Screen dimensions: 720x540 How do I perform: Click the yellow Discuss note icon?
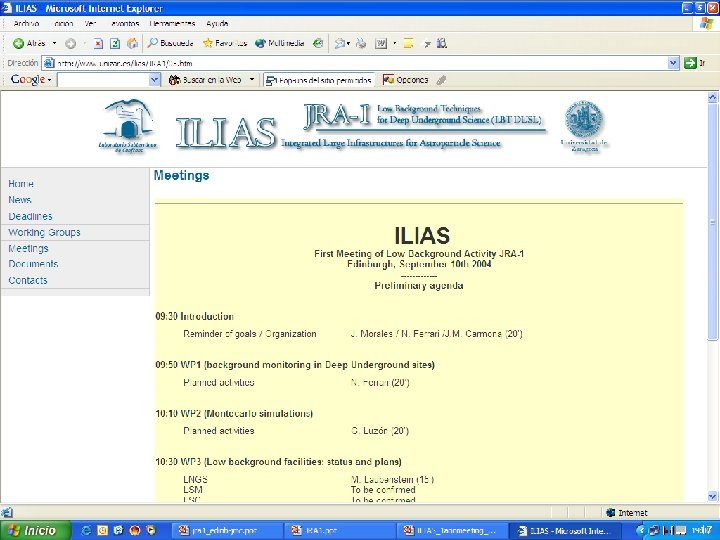(x=408, y=44)
